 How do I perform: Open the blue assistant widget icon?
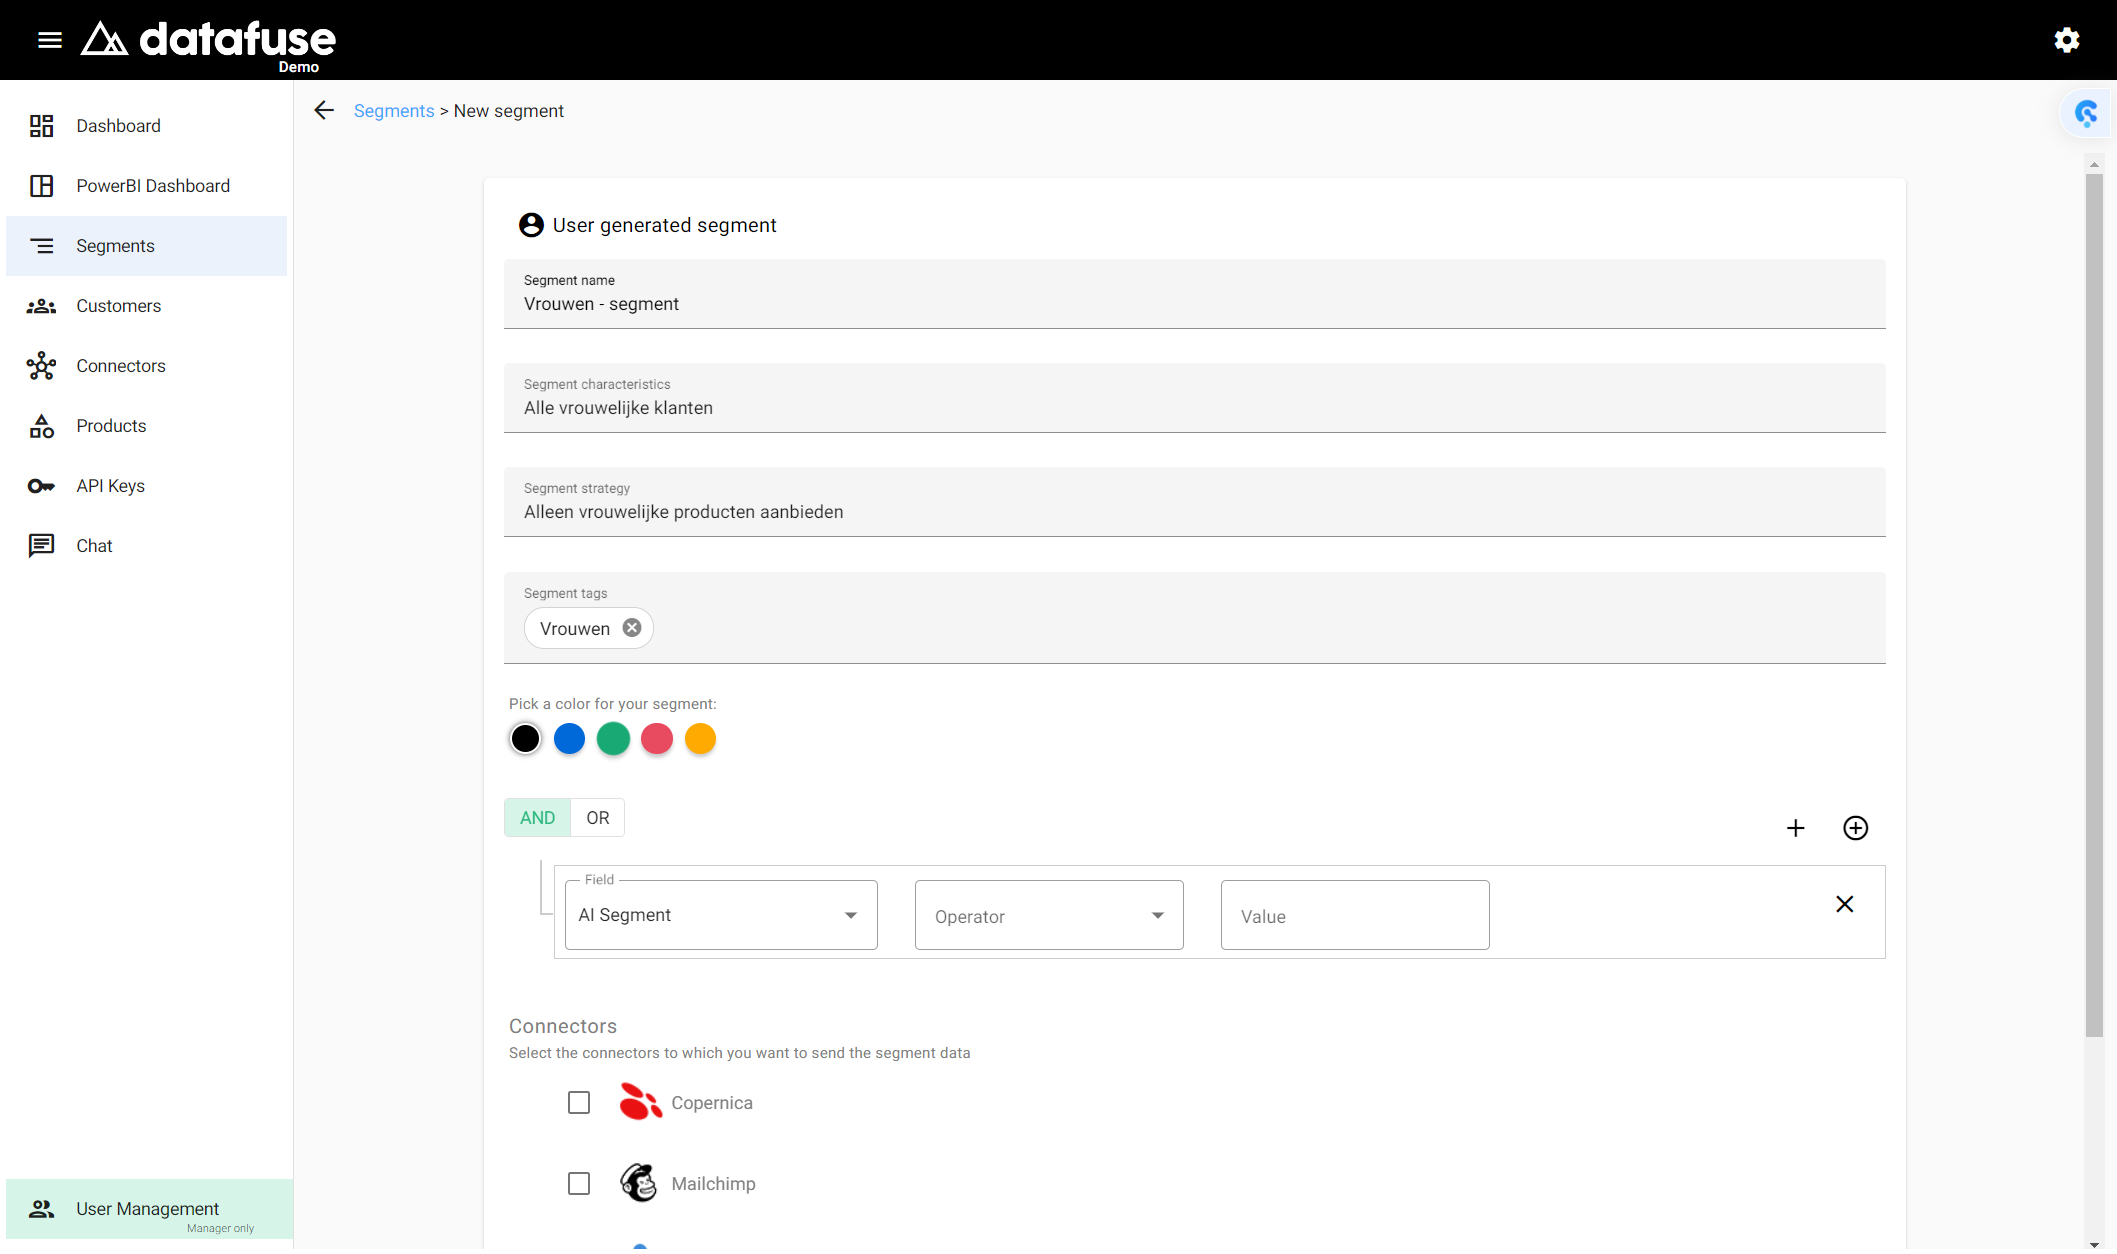pyautogui.click(x=2087, y=113)
